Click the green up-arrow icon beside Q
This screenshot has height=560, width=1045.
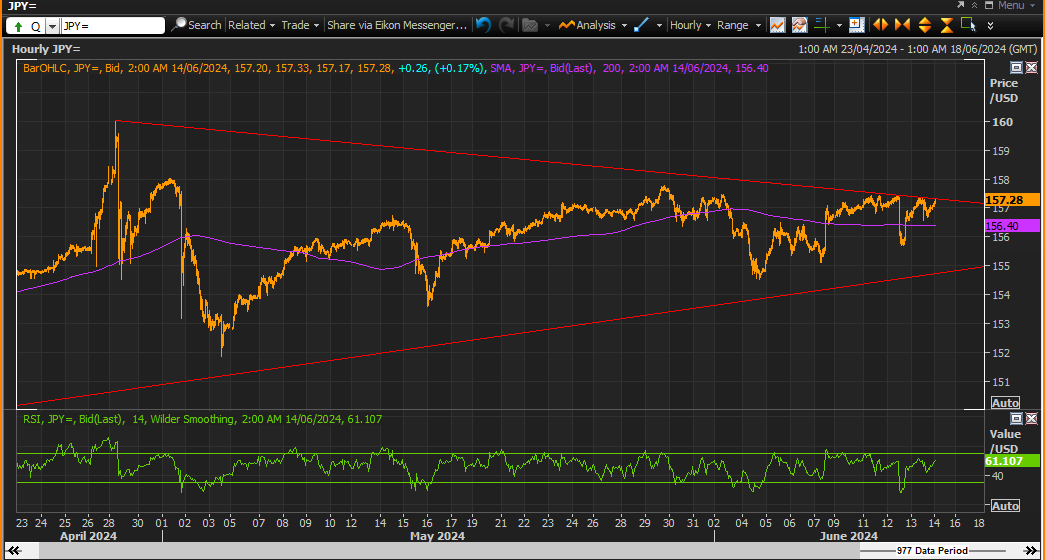[x=18, y=26]
